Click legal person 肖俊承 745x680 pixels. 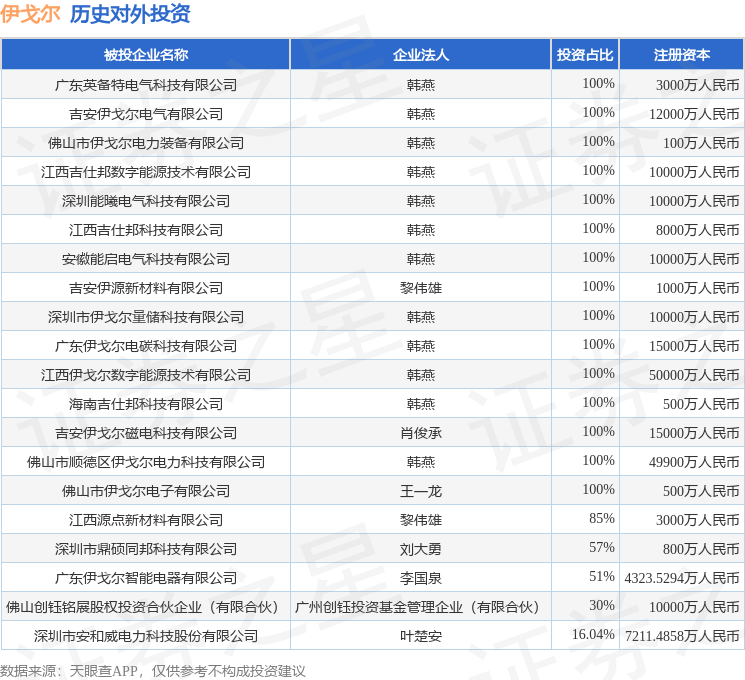pos(420,433)
